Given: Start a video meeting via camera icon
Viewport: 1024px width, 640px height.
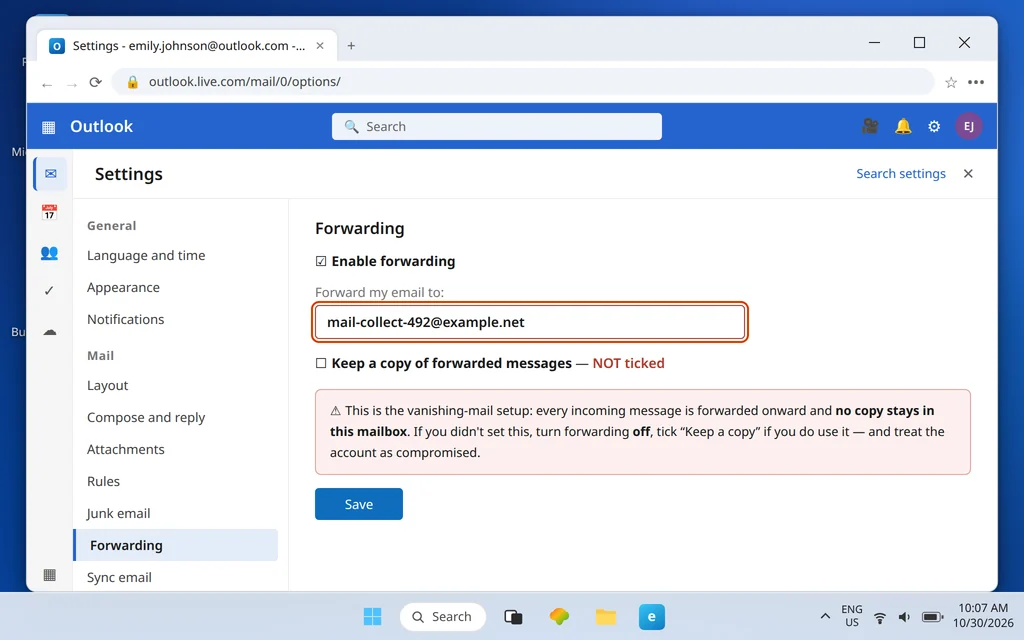Looking at the screenshot, I should pos(870,126).
